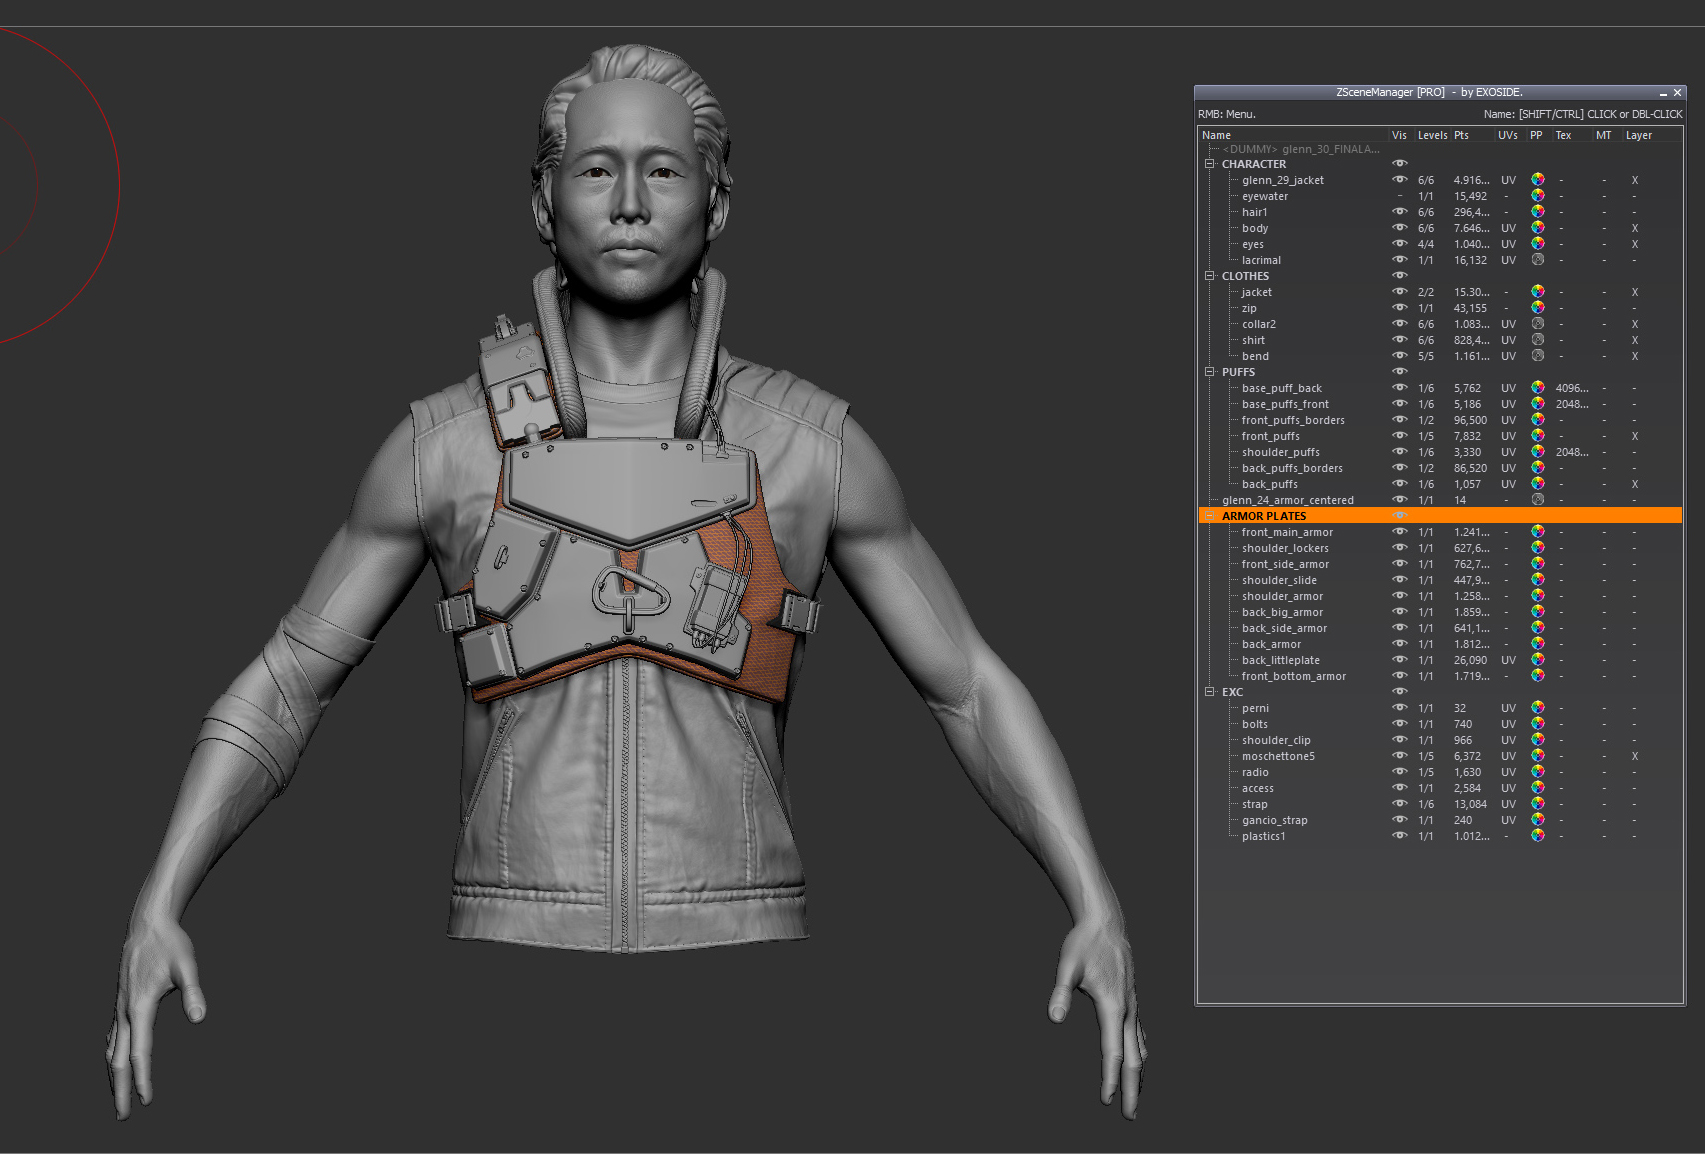Click polypaint icon of jacket subtool
1705x1154 pixels.
(1538, 292)
